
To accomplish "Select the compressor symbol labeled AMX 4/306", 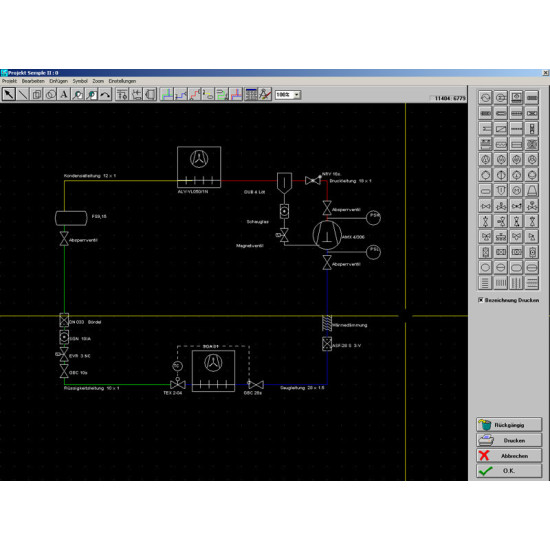I will point(327,236).
